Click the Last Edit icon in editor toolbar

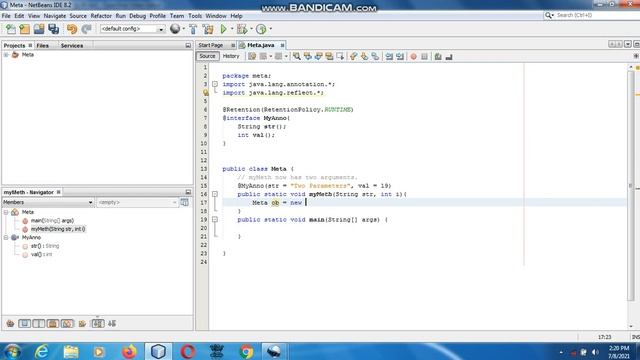click(x=252, y=56)
